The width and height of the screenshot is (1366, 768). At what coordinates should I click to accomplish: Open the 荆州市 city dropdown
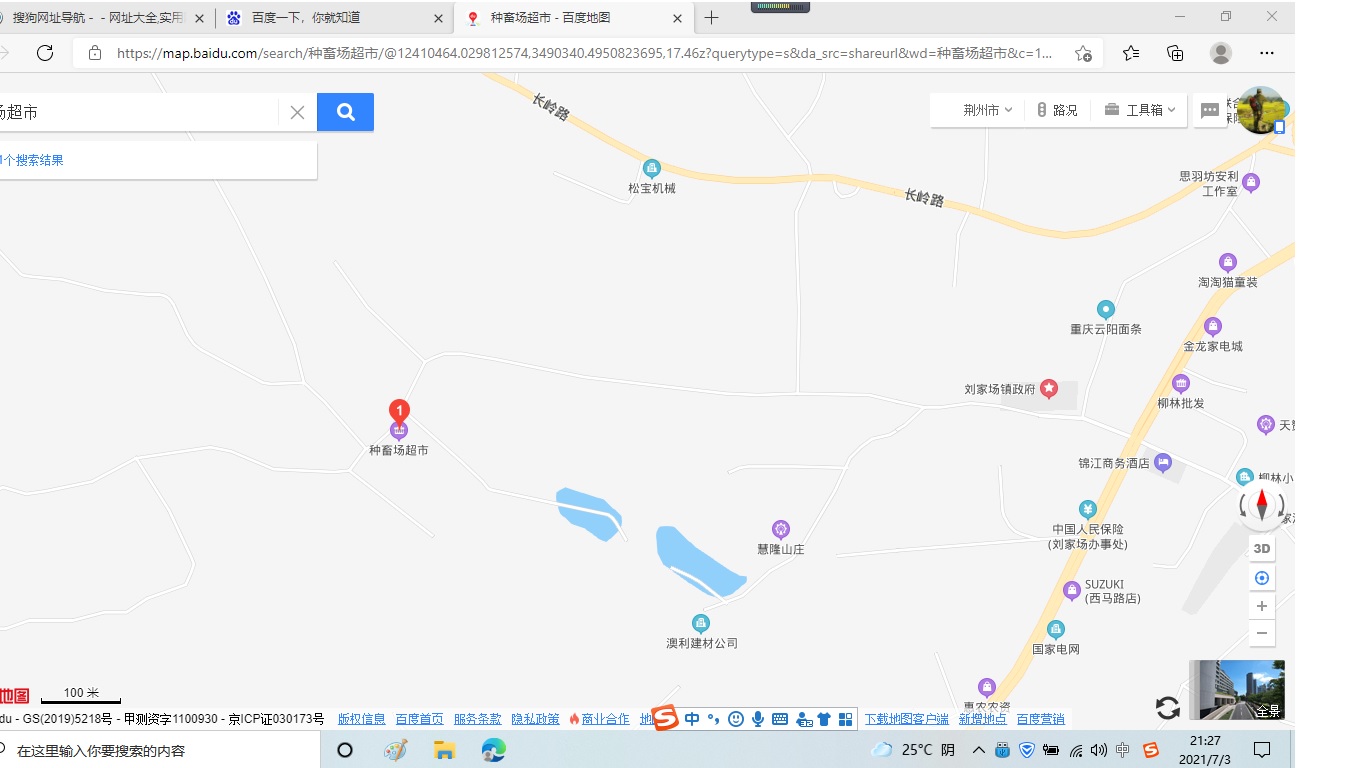click(975, 110)
